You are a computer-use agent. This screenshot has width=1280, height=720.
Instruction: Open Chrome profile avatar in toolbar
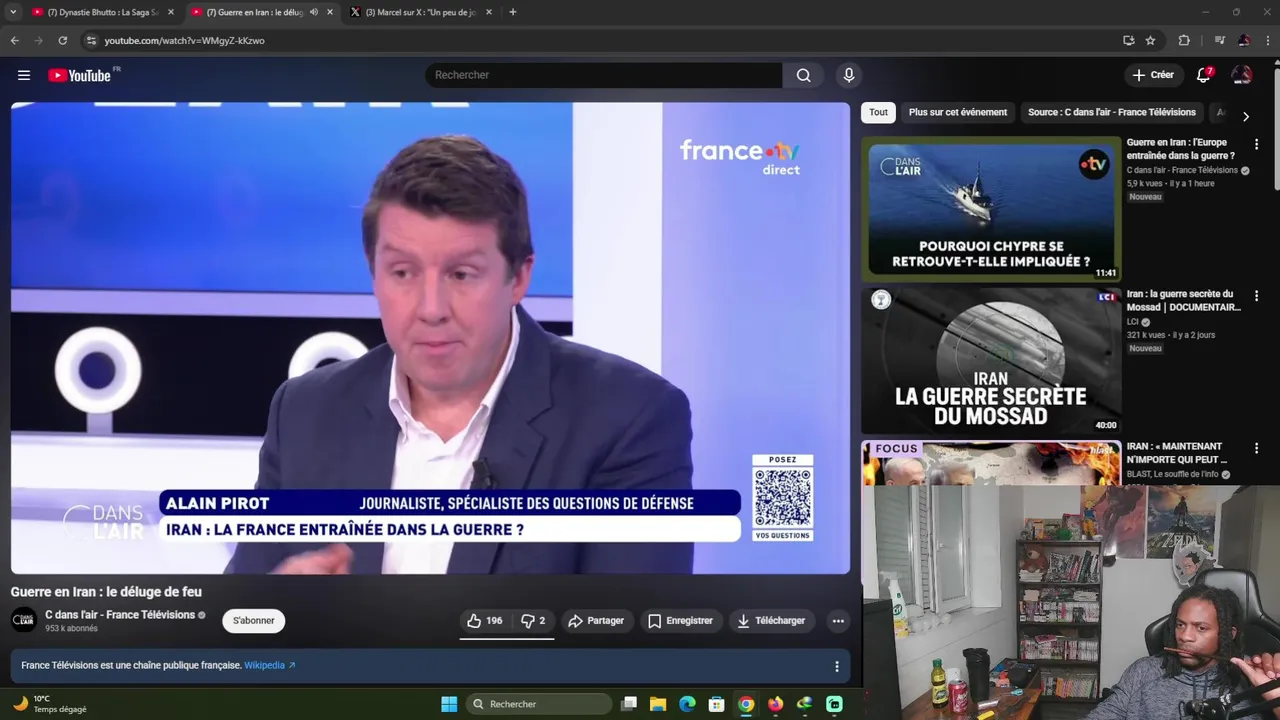coord(1243,40)
